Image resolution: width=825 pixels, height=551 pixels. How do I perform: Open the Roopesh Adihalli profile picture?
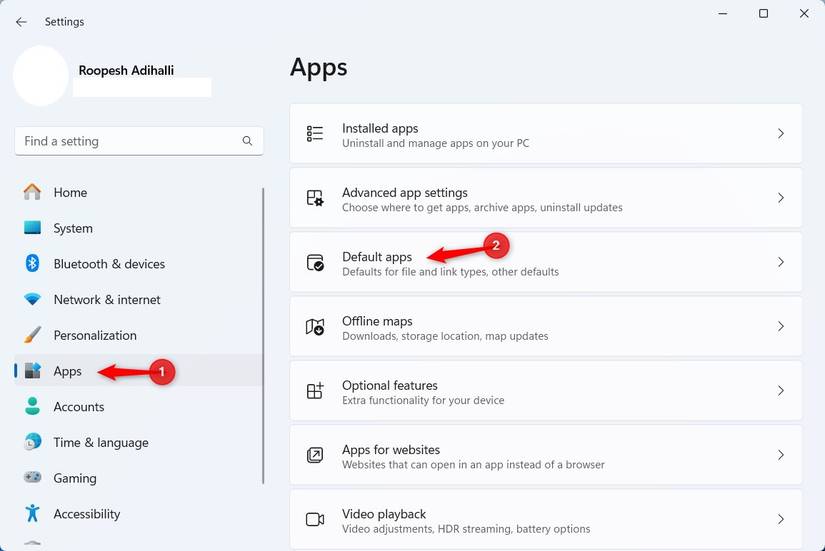tap(41, 76)
